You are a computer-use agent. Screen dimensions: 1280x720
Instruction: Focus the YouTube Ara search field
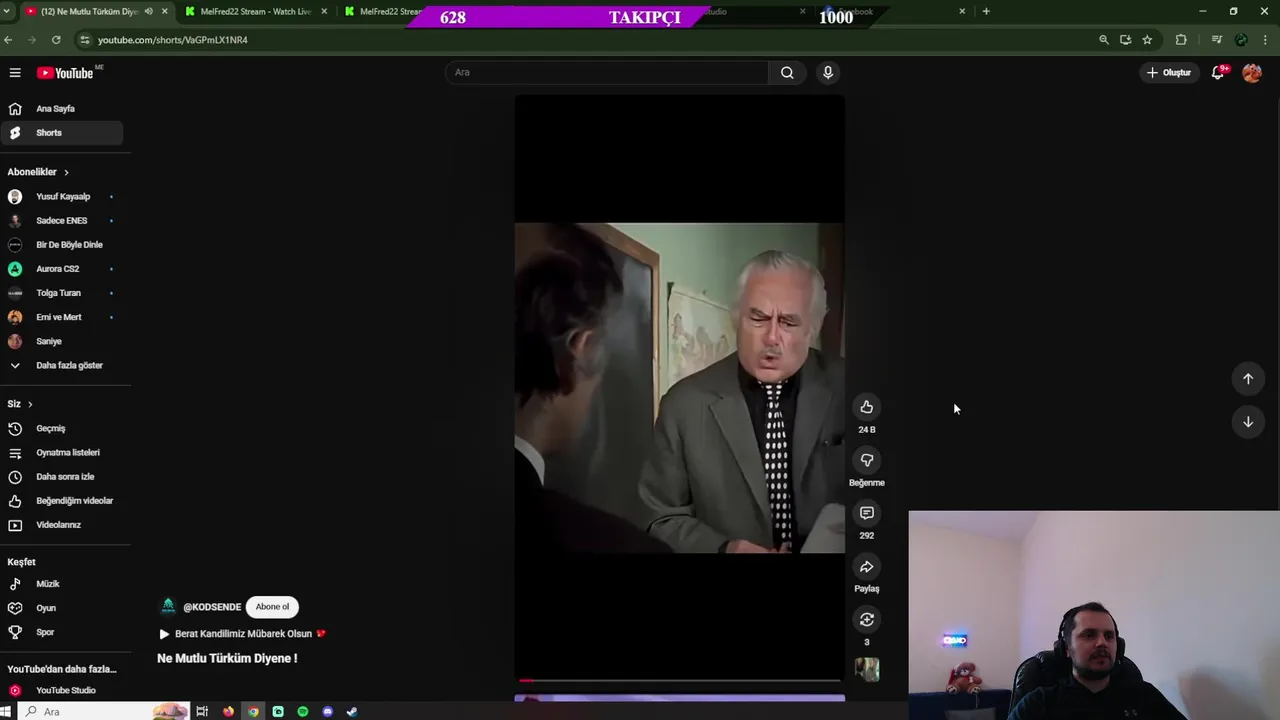[607, 72]
